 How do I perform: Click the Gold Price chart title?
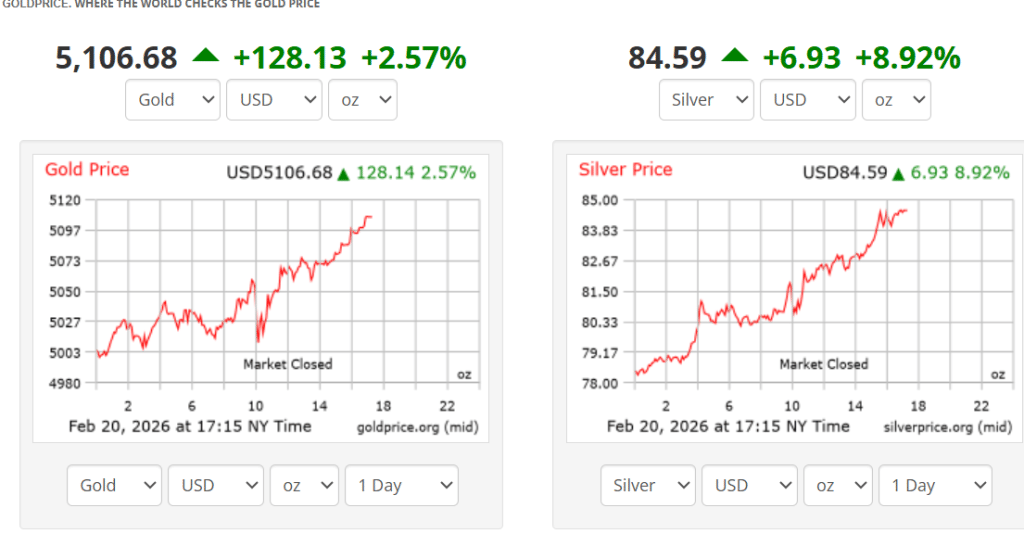tap(87, 170)
